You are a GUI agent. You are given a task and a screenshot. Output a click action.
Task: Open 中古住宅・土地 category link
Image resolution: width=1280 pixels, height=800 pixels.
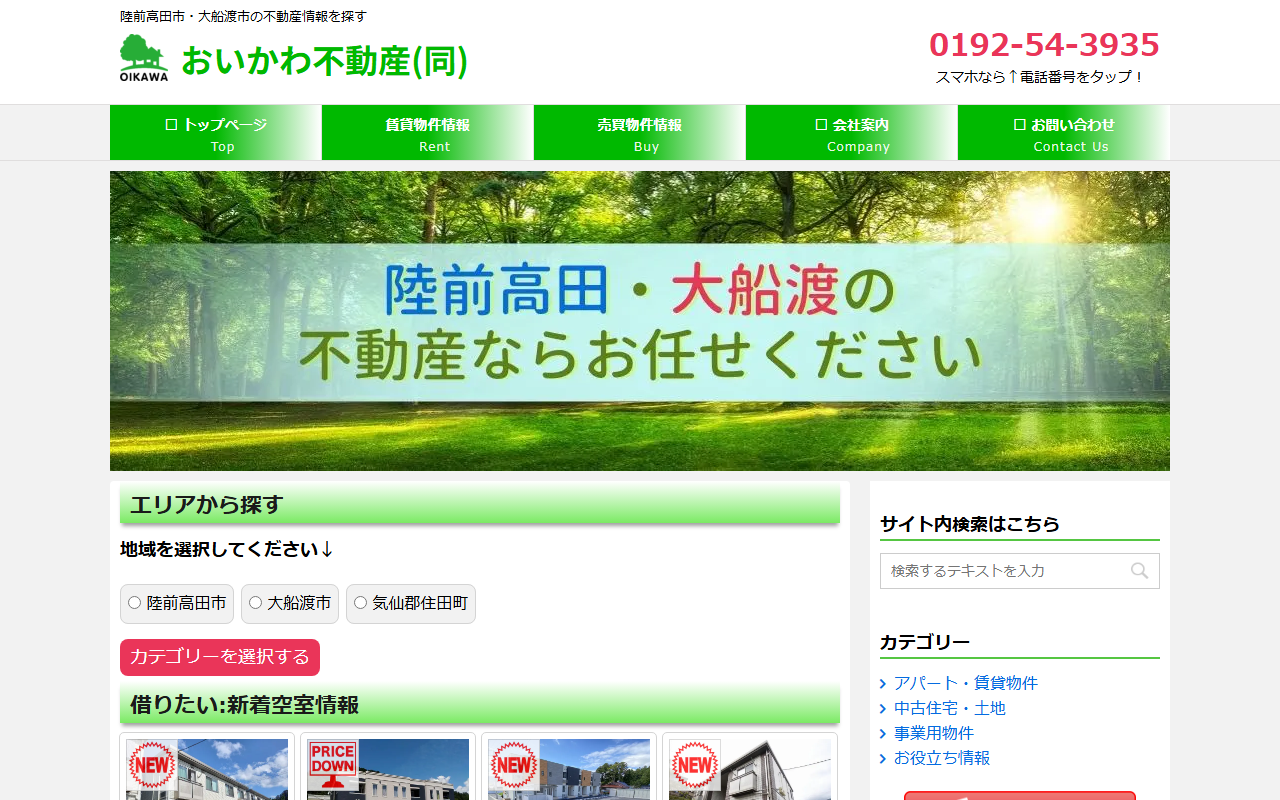pyautogui.click(x=950, y=708)
